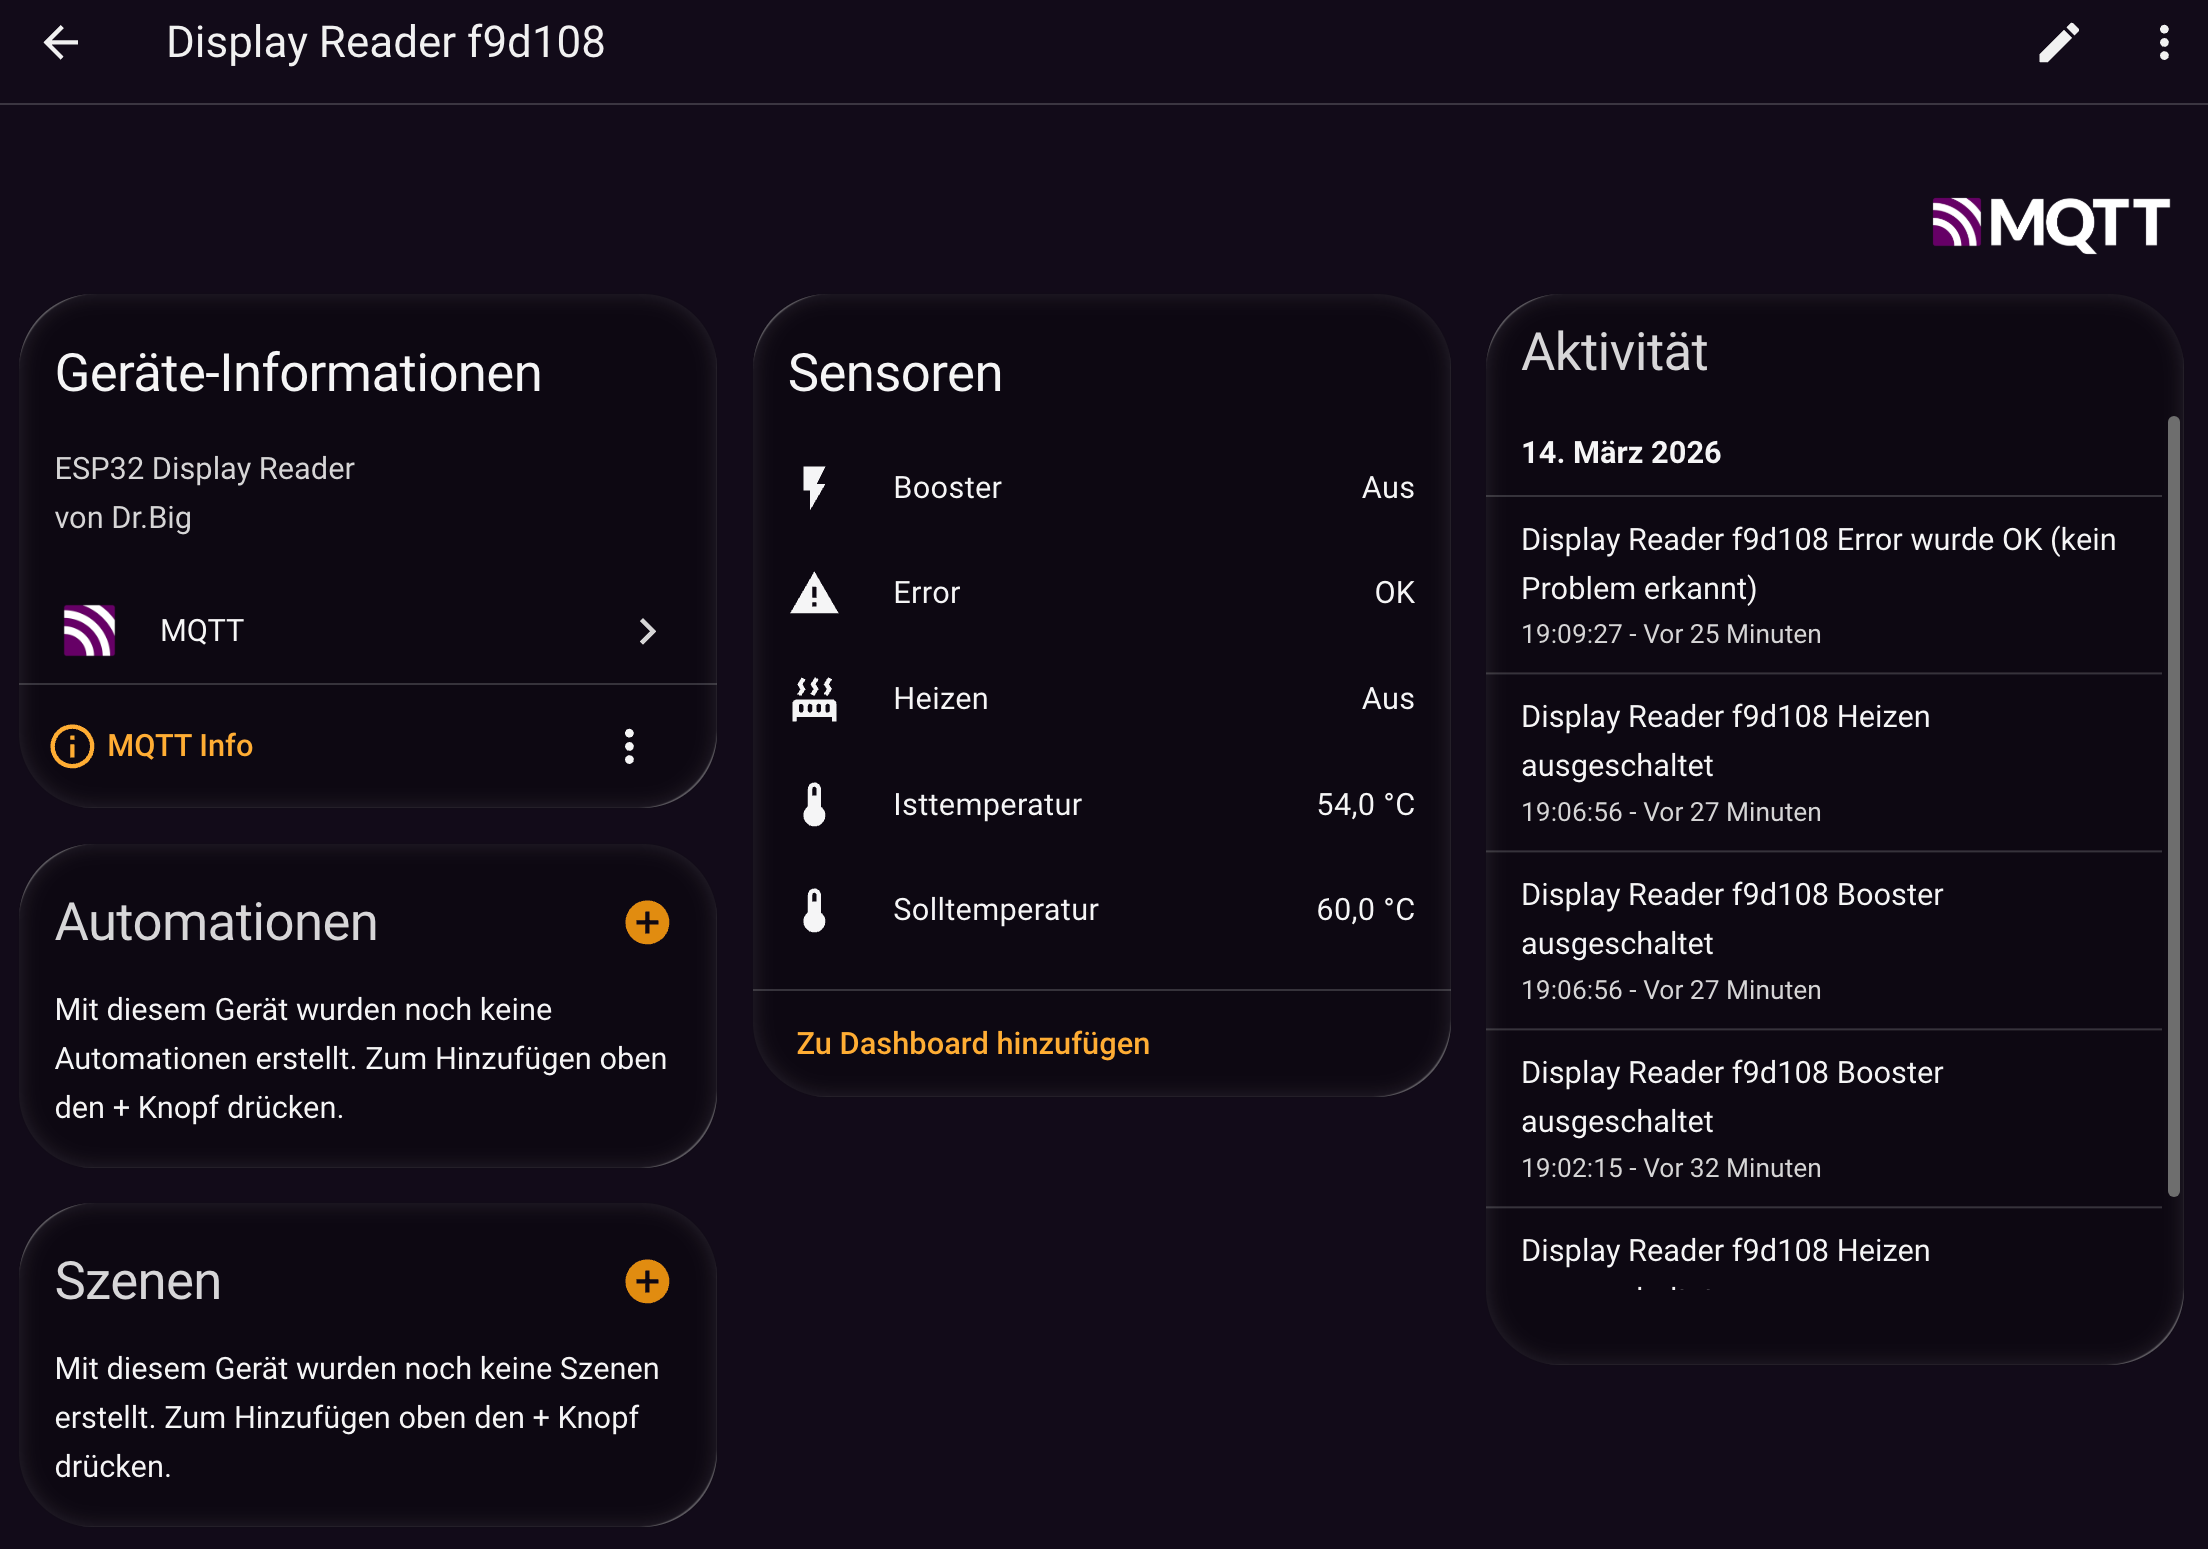The width and height of the screenshot is (2208, 1549).
Task: Click the back arrow in header
Action: click(x=61, y=42)
